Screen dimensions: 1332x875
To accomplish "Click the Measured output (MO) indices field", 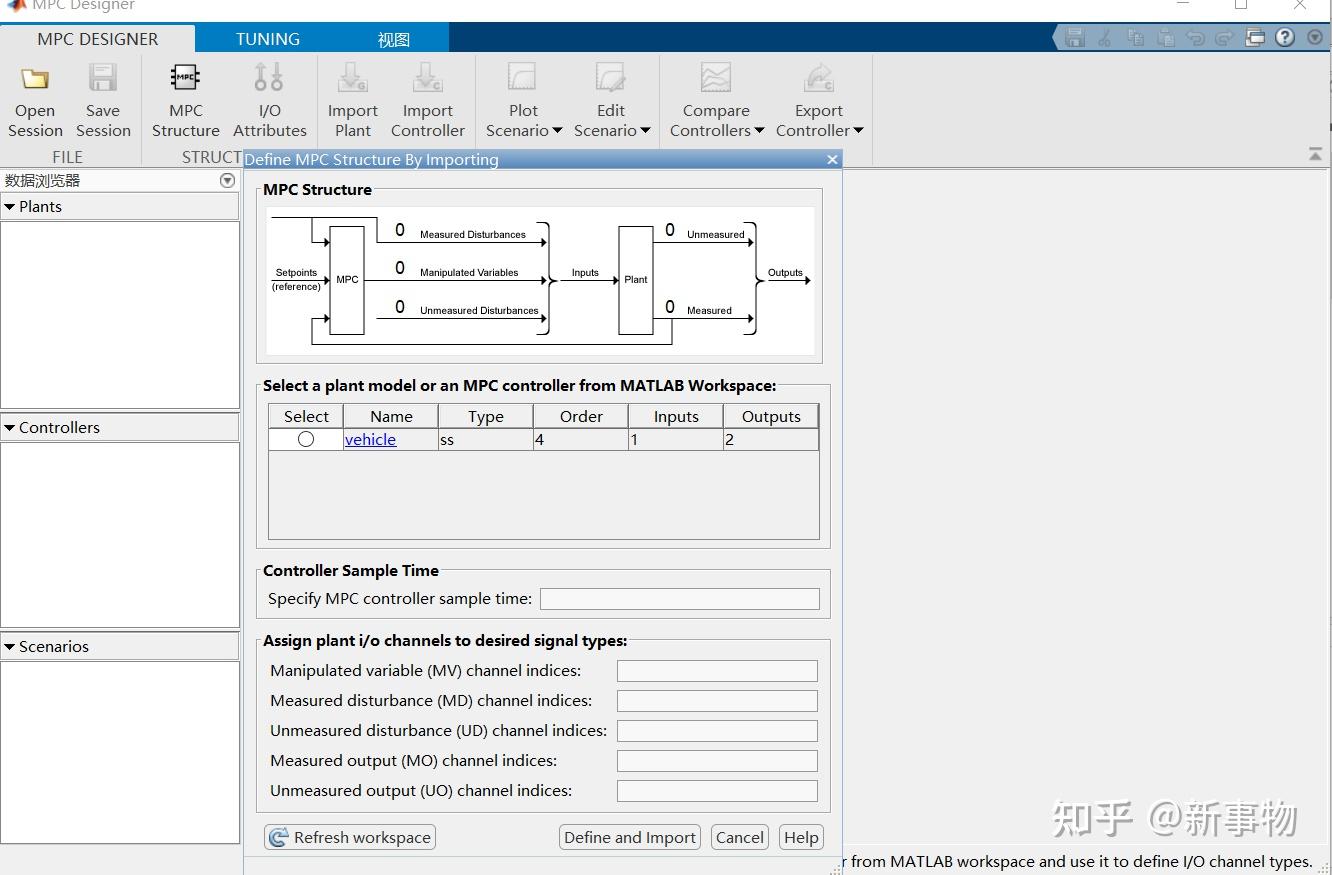I will point(717,761).
